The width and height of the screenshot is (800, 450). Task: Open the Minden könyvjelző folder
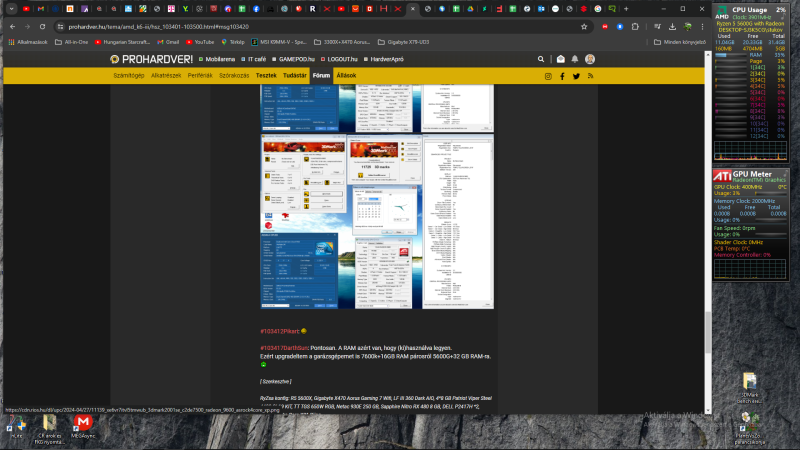click(x=680, y=42)
